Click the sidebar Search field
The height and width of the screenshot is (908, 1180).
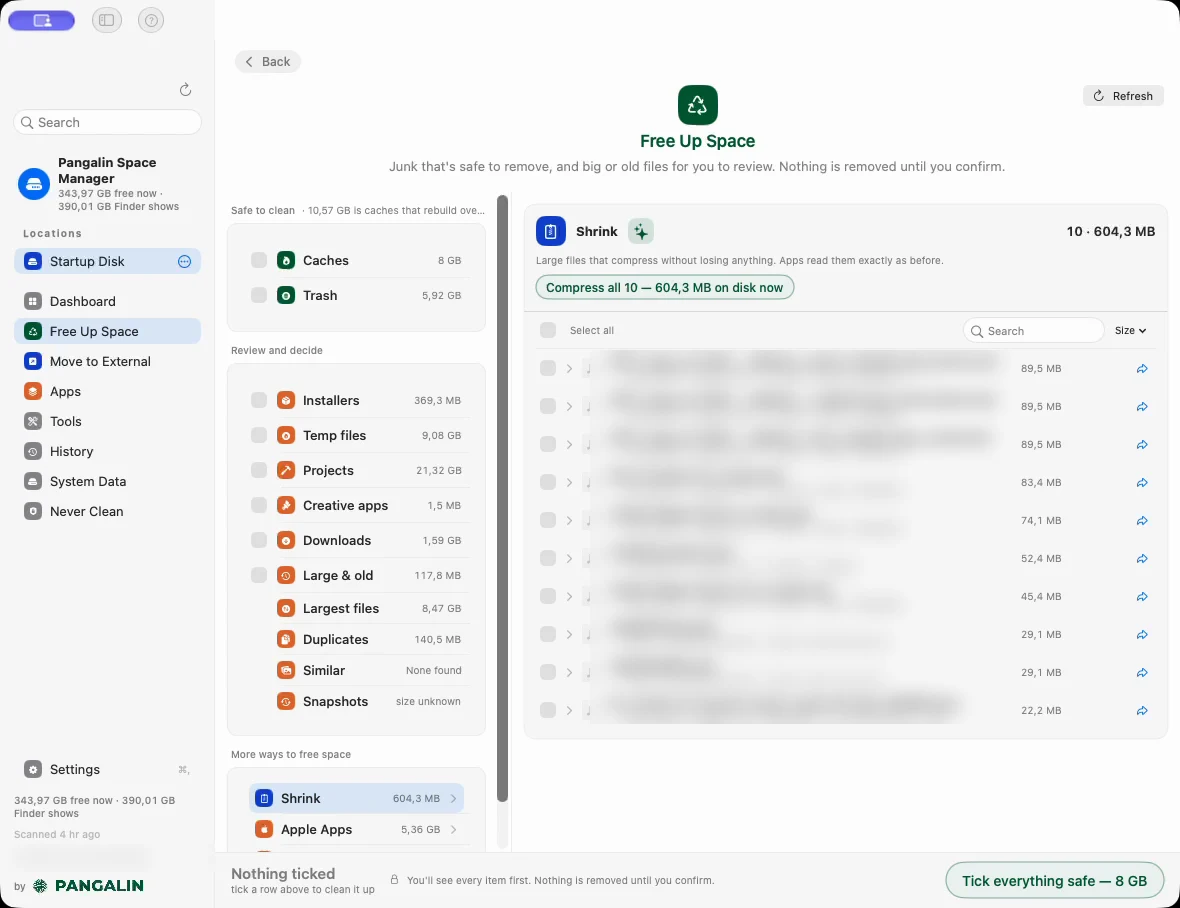click(108, 122)
